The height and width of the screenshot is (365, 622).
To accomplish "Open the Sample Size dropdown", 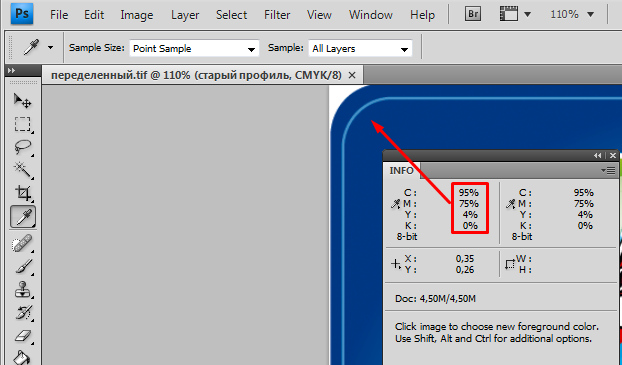I will point(194,48).
